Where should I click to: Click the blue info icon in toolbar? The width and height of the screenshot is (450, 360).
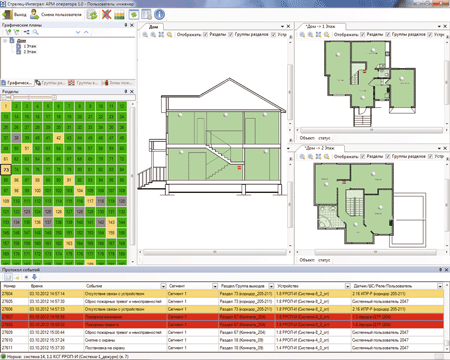pyautogui.click(x=160, y=14)
